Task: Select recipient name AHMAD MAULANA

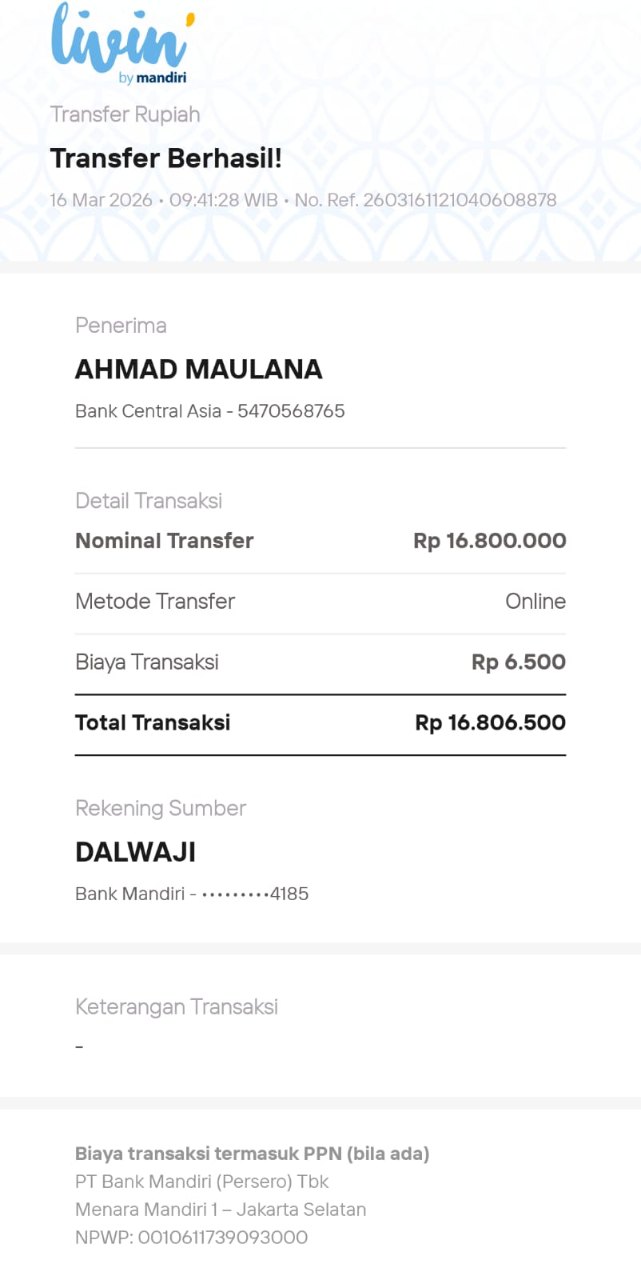Action: (x=198, y=370)
